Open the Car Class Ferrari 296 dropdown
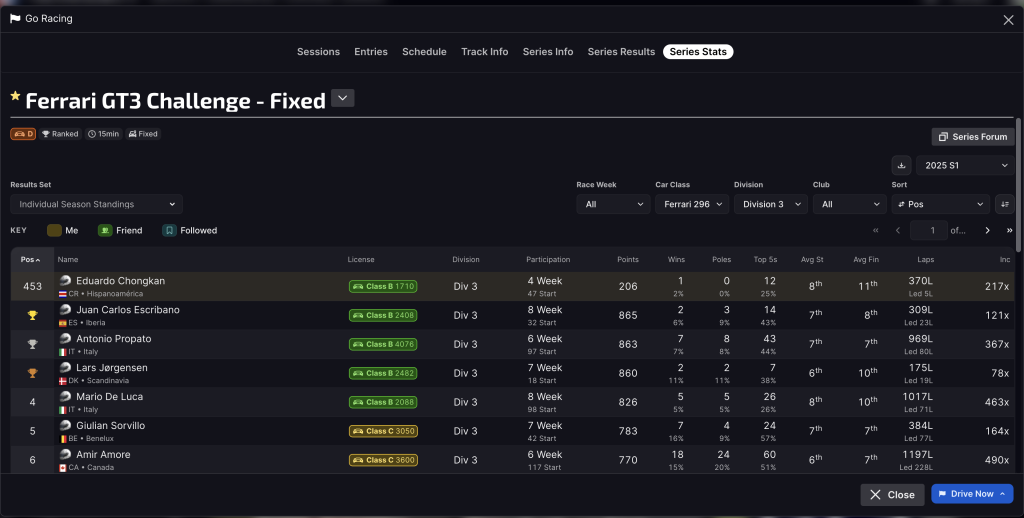The height and width of the screenshot is (518, 1024). click(x=690, y=204)
